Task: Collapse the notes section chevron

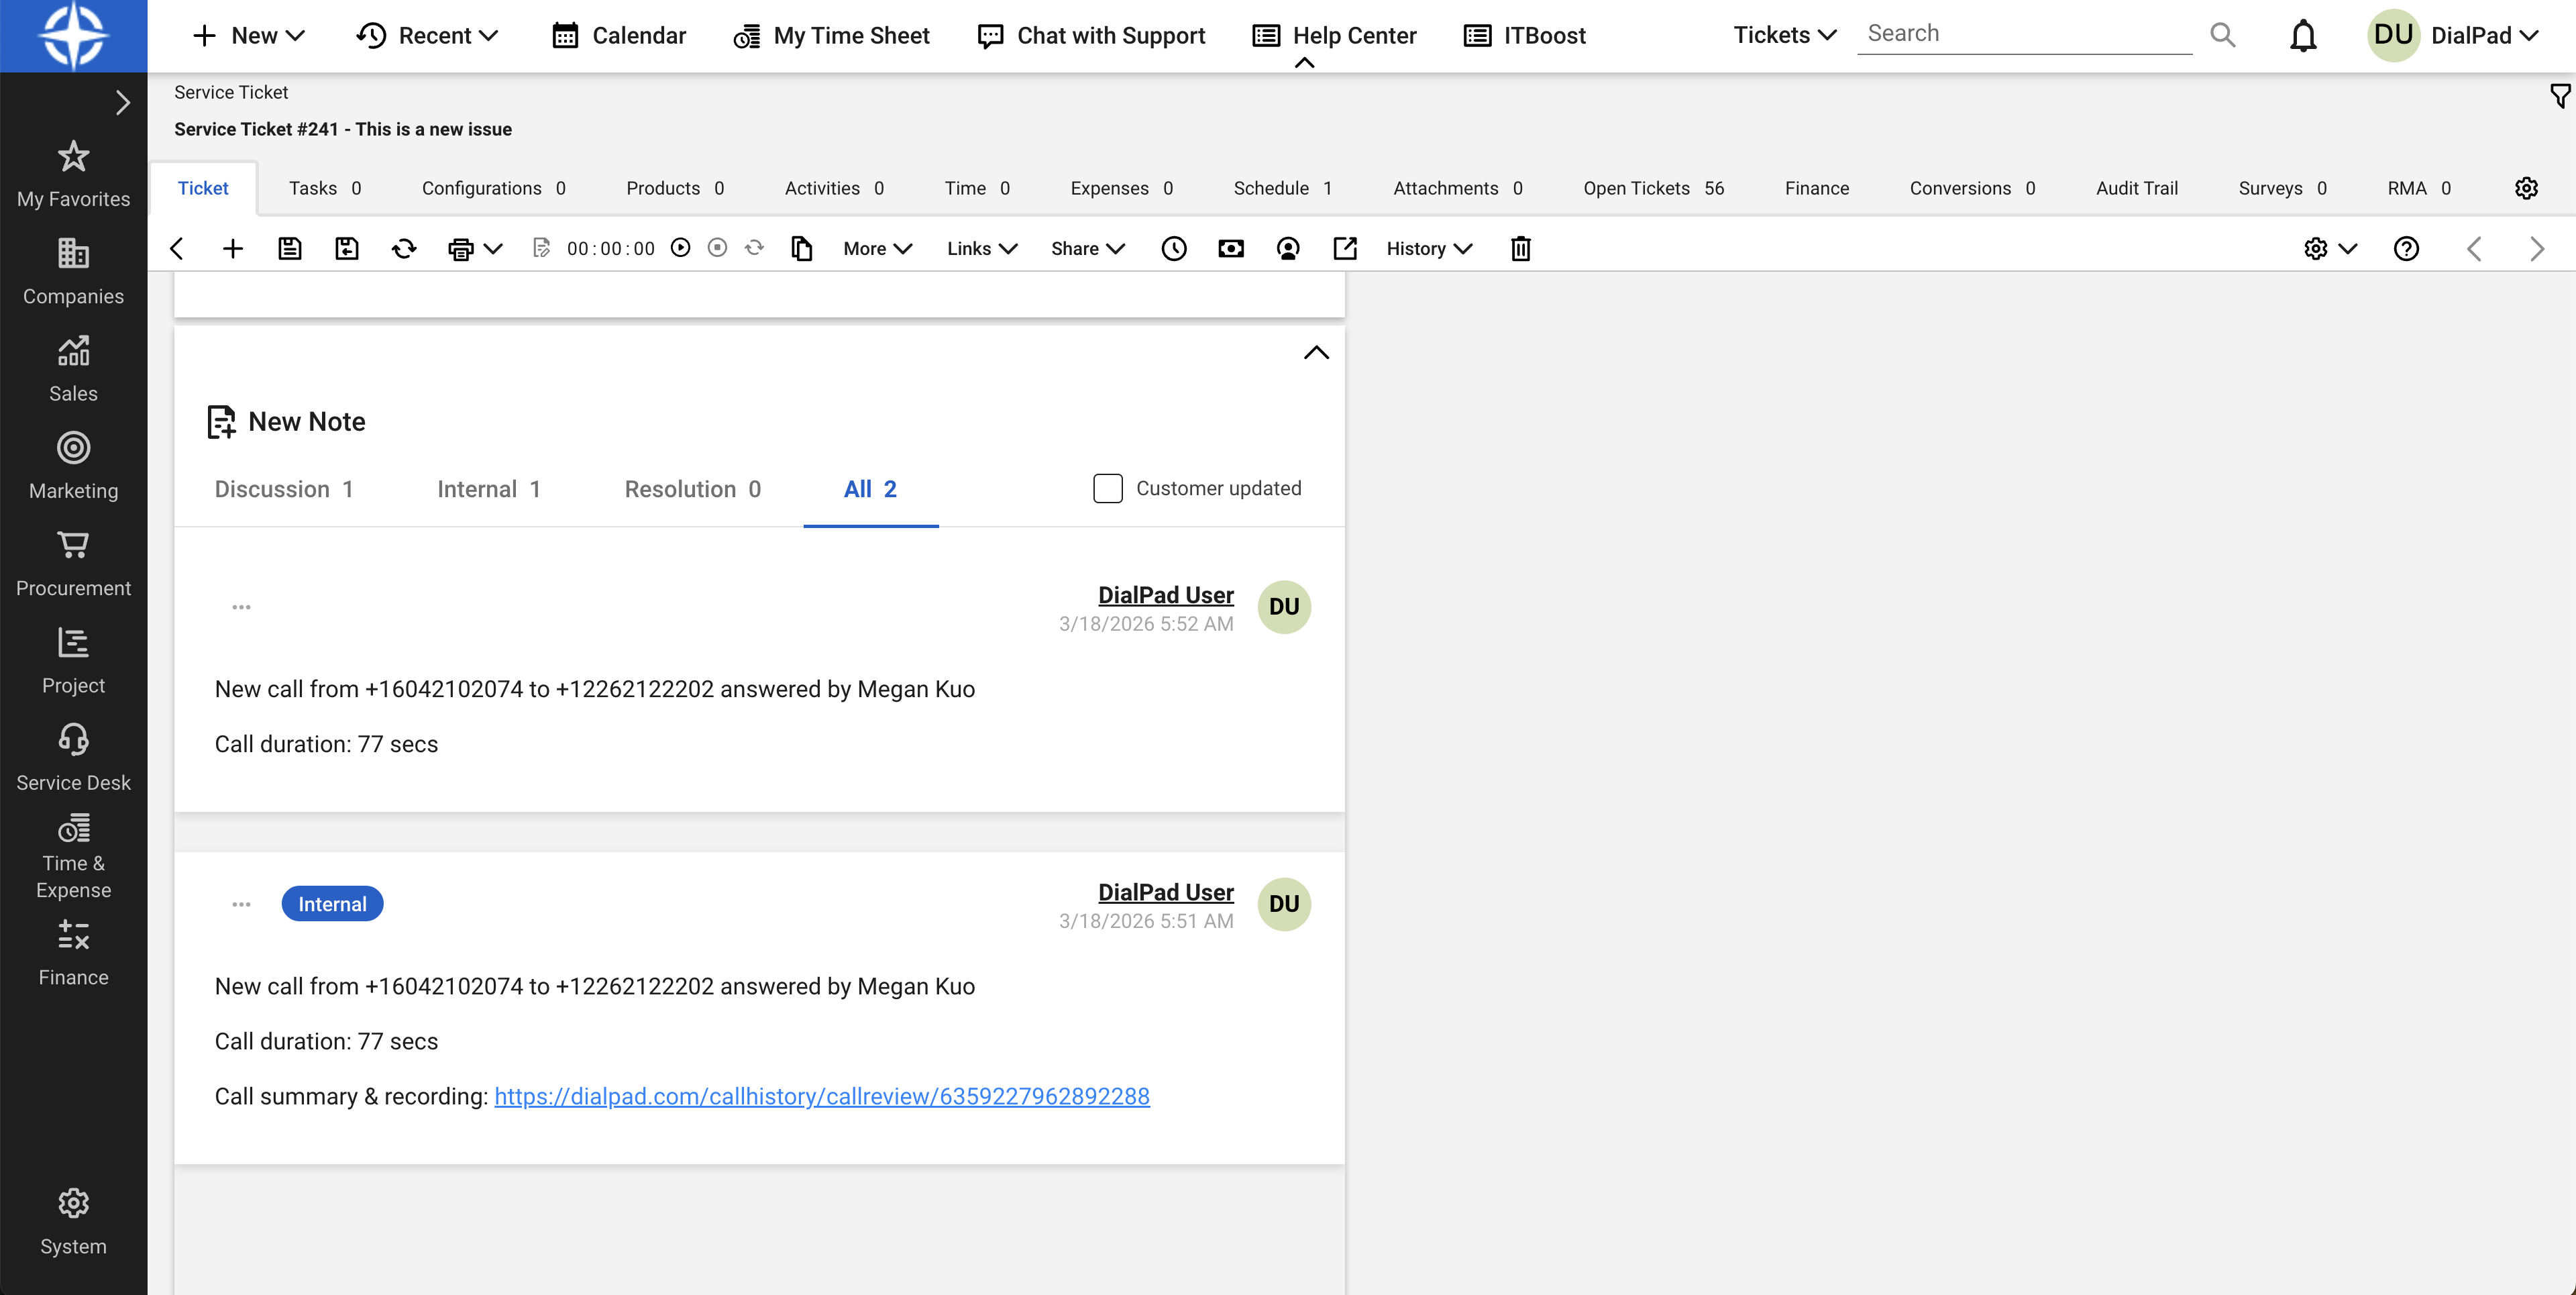Action: [x=1316, y=352]
